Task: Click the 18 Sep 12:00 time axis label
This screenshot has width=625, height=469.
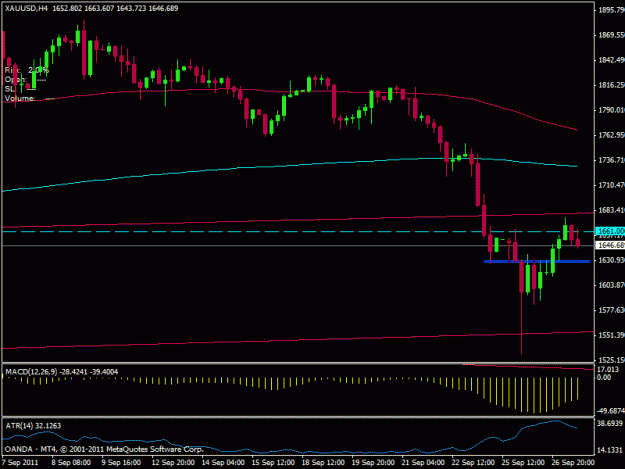Action: [x=323, y=463]
